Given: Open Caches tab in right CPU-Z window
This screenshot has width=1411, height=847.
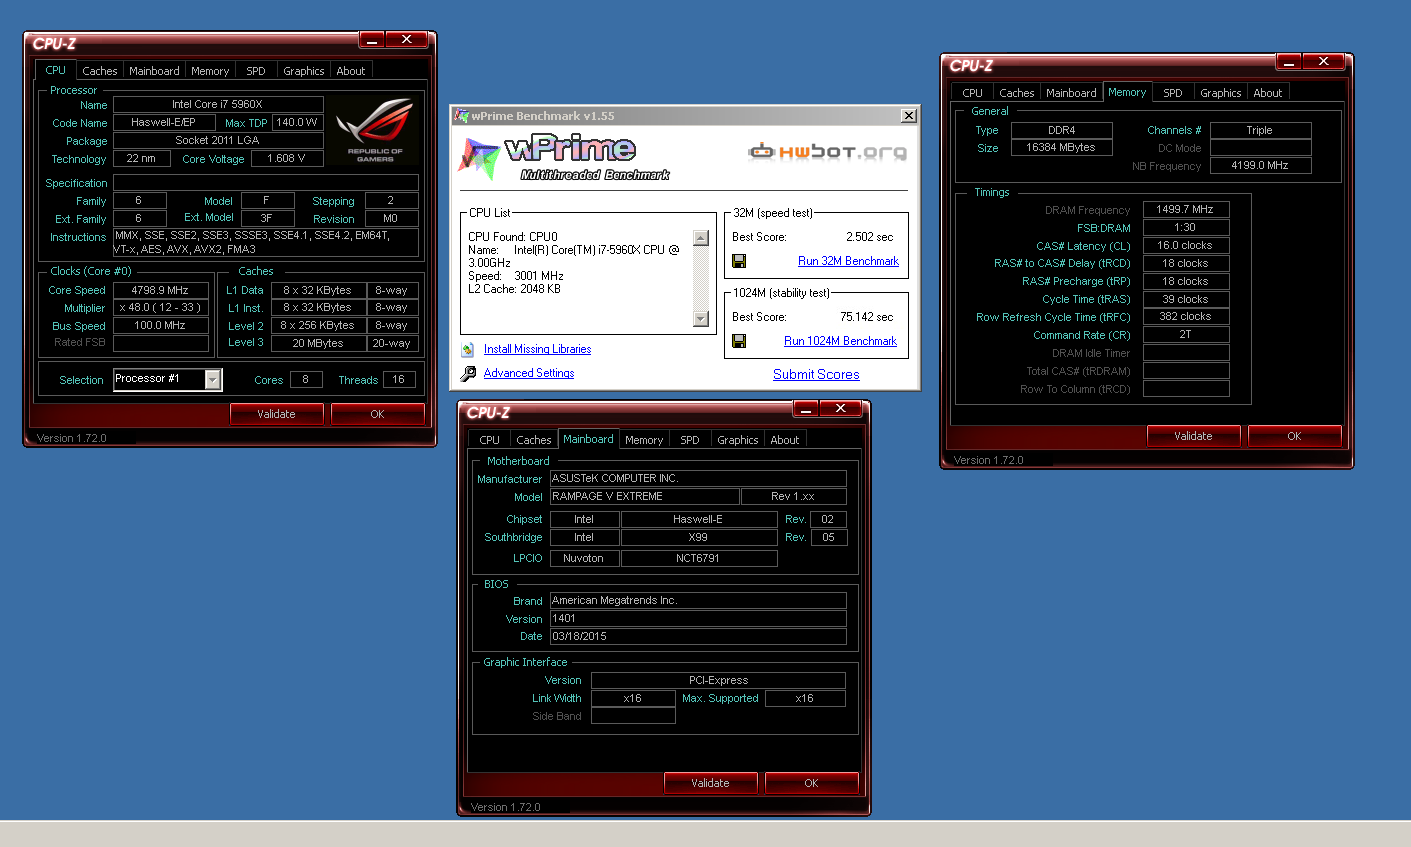Looking at the screenshot, I should point(1017,93).
